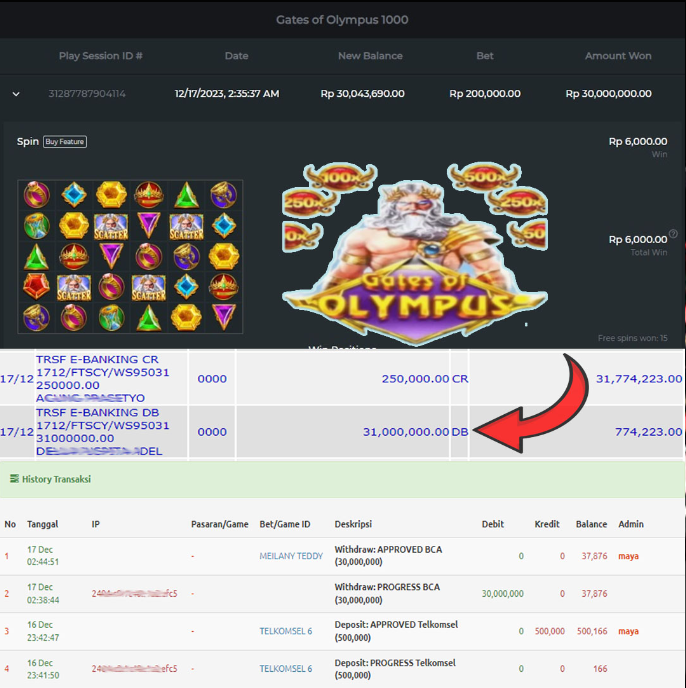Click bet amount Rp 200,000.00
The image size is (686, 688).
[485, 94]
